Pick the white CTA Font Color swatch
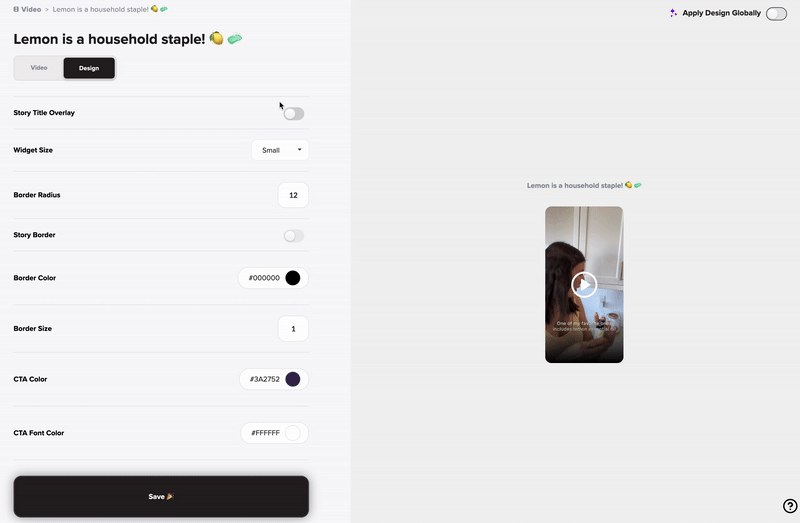800x523 pixels. tap(293, 433)
